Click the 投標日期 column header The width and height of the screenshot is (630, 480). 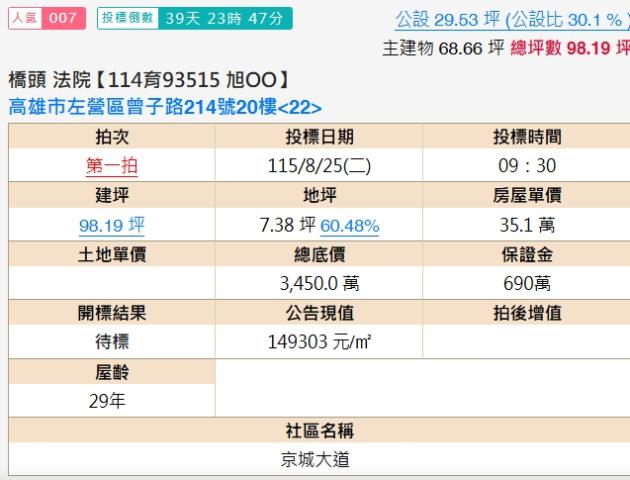click(x=319, y=137)
